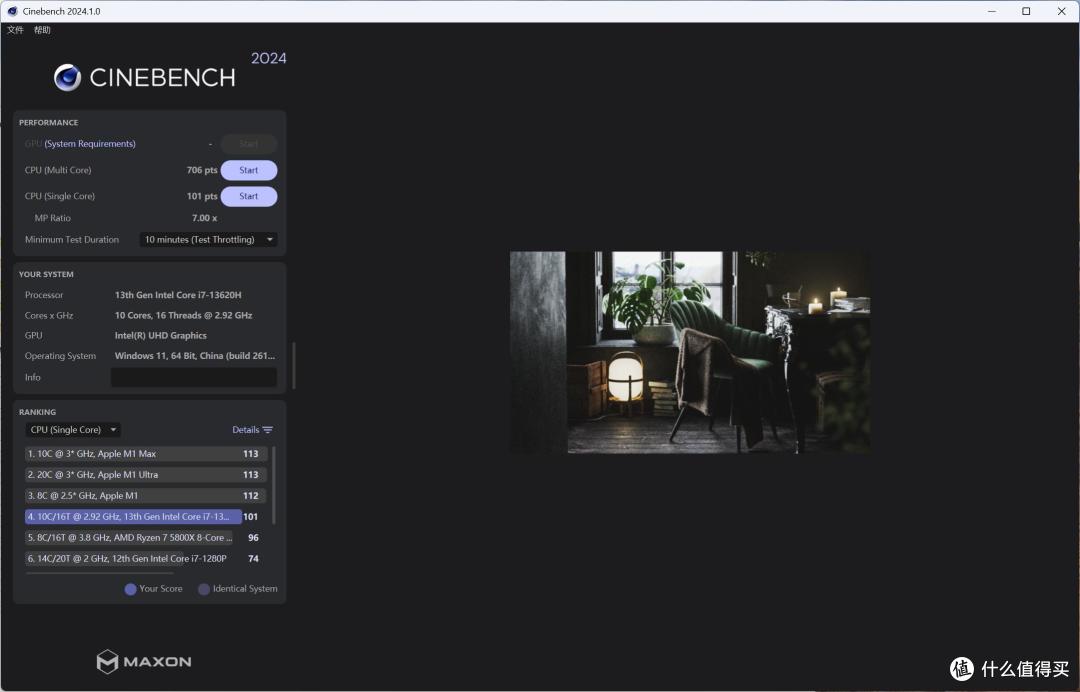Click the MP Ratio value 7.00 x
The height and width of the screenshot is (692, 1080).
pos(205,218)
